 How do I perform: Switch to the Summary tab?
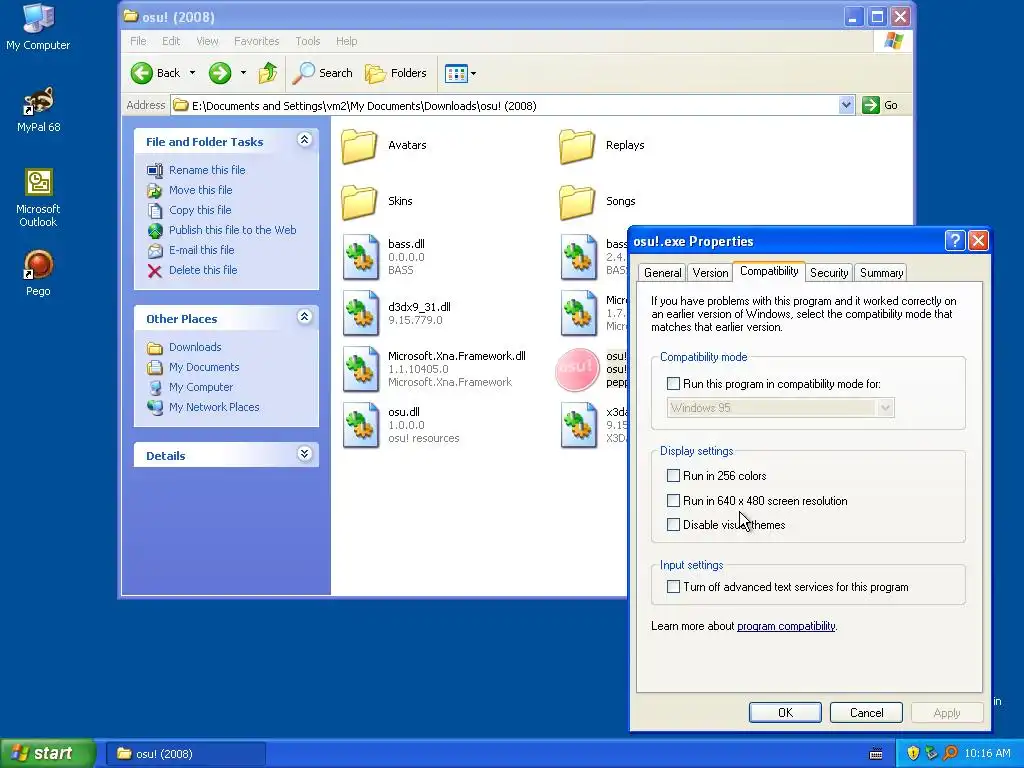(881, 273)
